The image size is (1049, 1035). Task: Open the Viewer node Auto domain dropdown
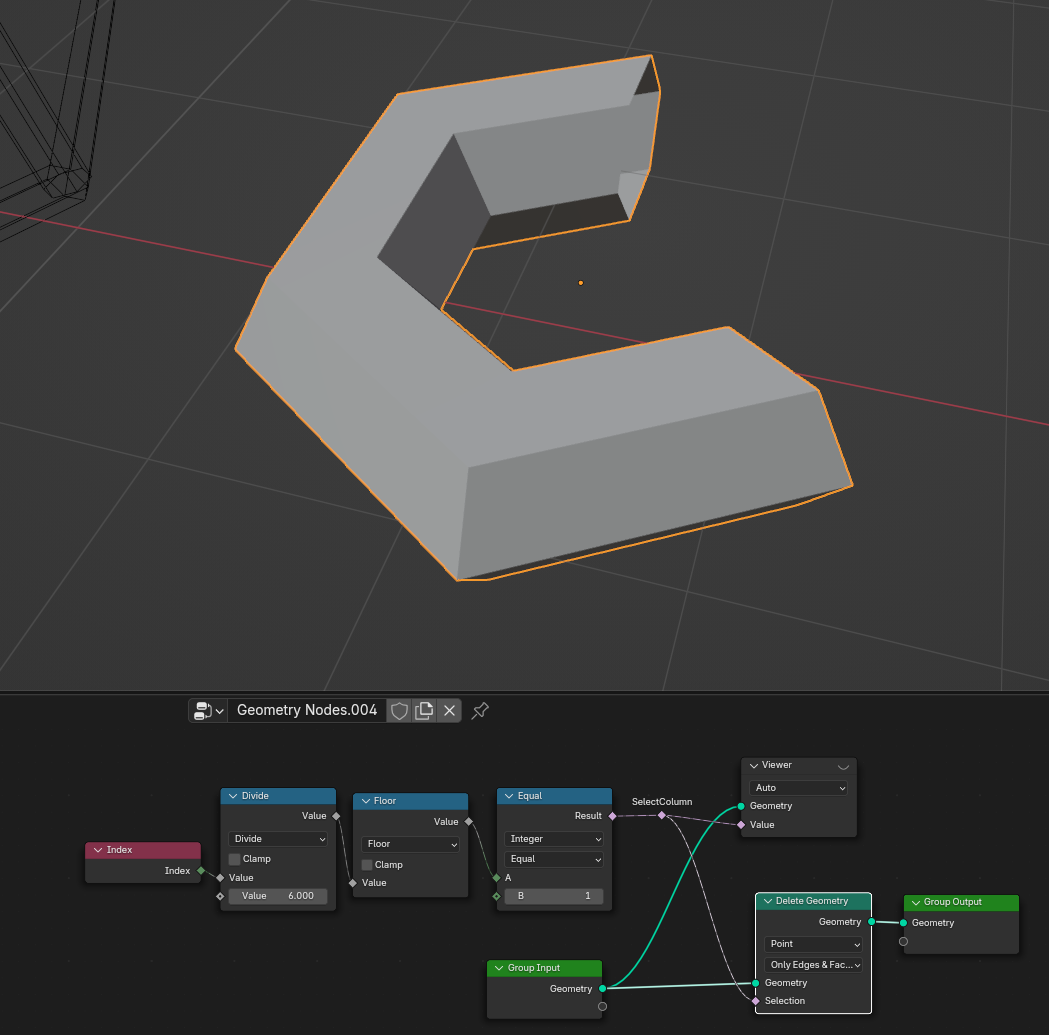798,788
